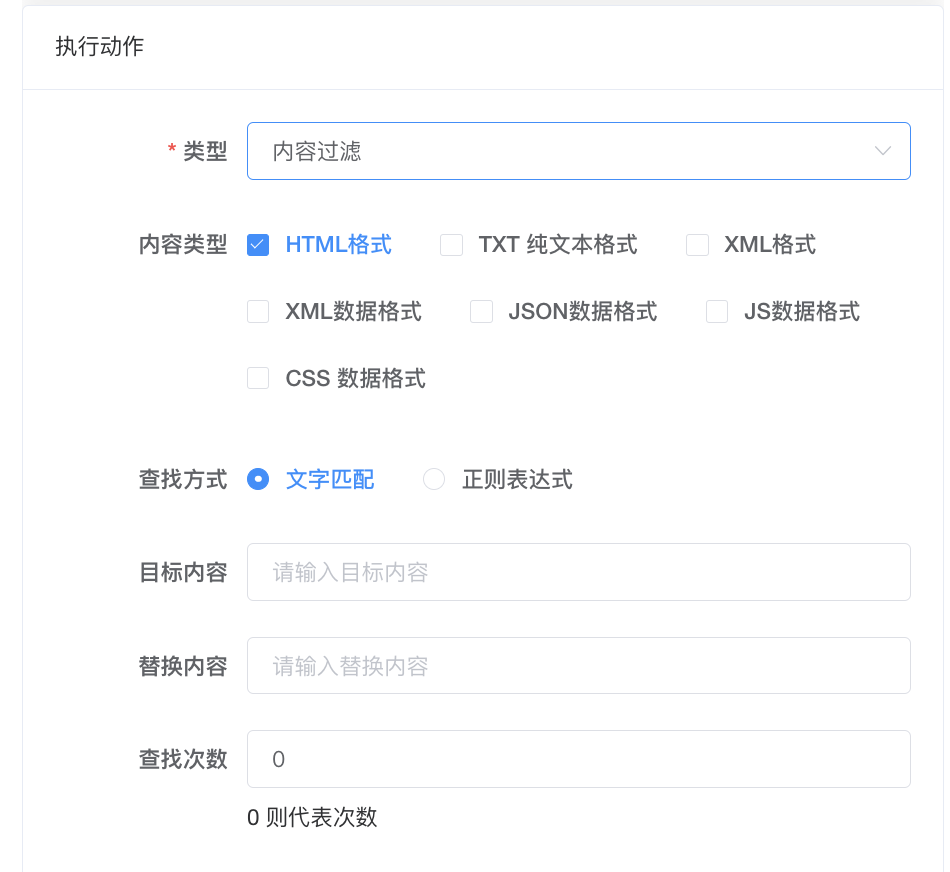Click the required 类型 label

tap(204, 151)
